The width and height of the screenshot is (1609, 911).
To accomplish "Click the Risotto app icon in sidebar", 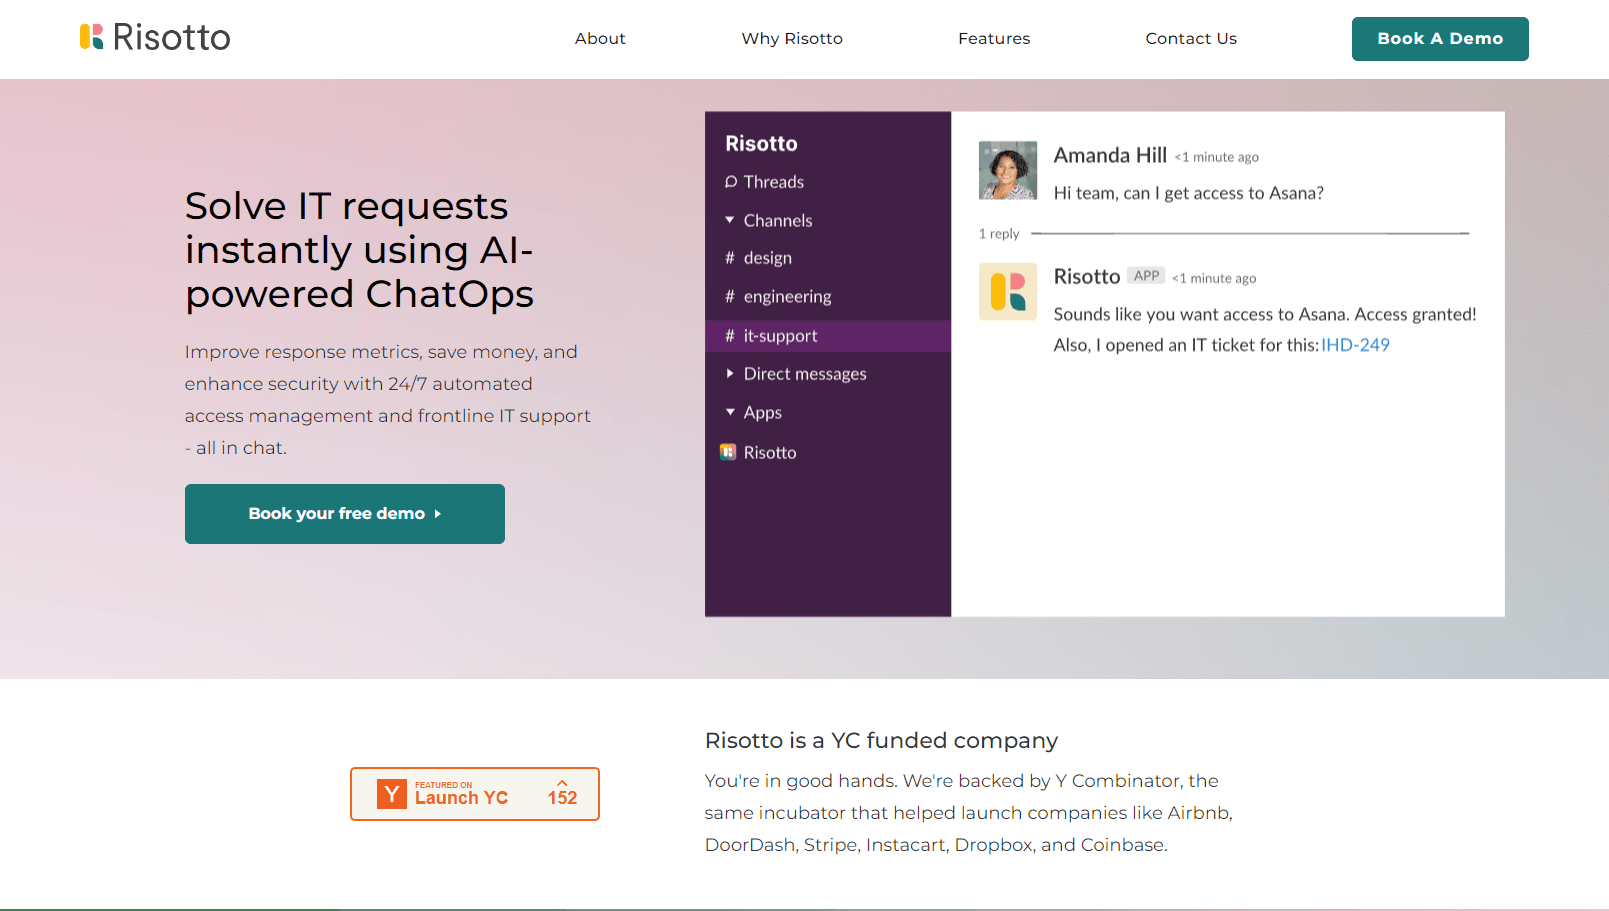I will coord(728,452).
